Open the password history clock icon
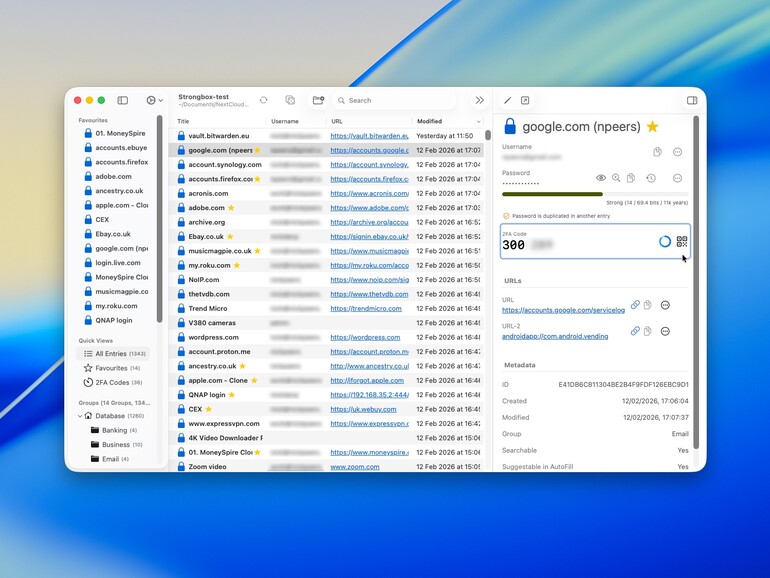 tap(651, 178)
